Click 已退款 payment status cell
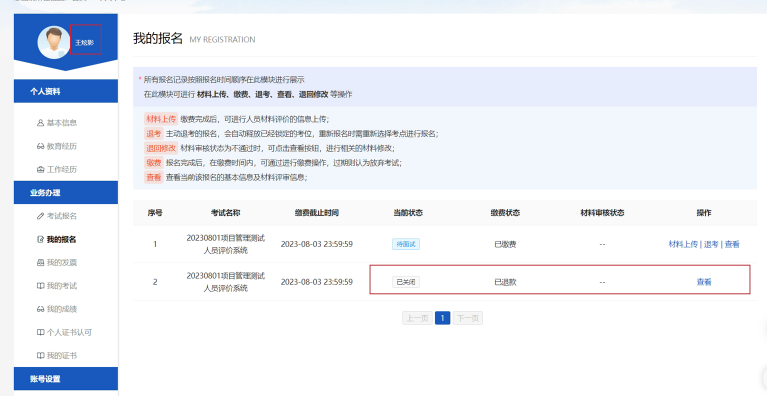Screen dimensions: 767x396 click(505, 282)
